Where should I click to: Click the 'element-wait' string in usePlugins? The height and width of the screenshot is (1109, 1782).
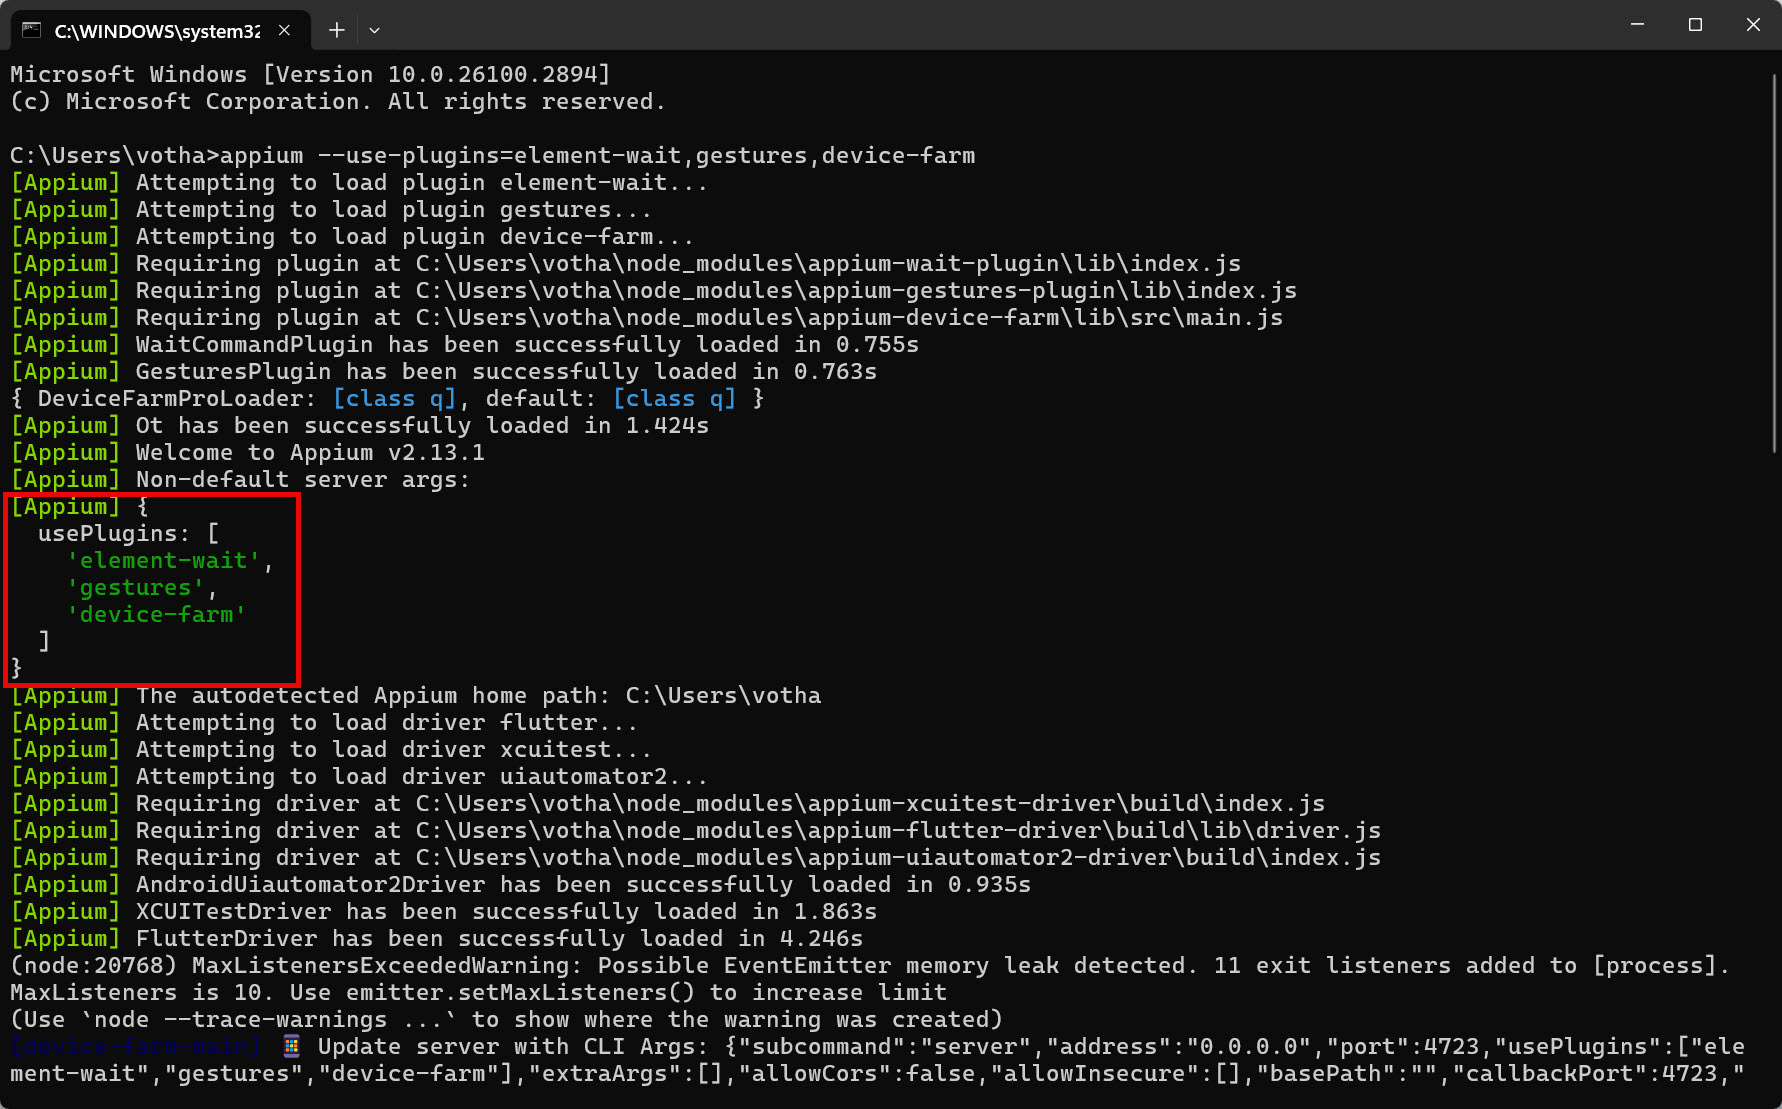pyautogui.click(x=163, y=560)
